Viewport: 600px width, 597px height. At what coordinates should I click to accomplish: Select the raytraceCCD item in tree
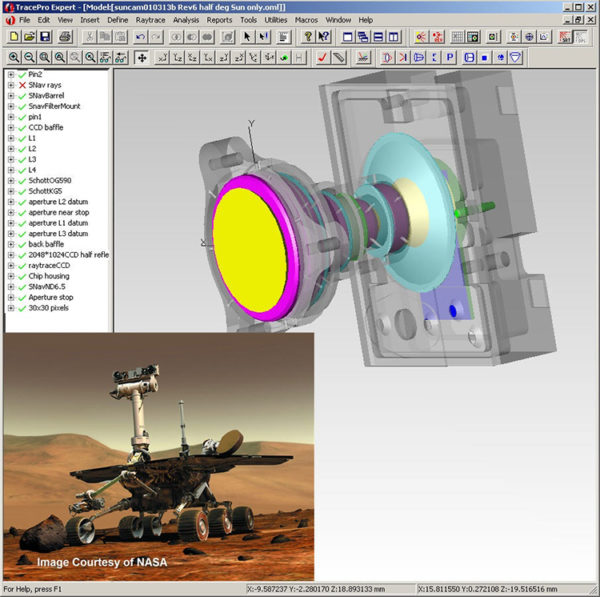coord(54,265)
